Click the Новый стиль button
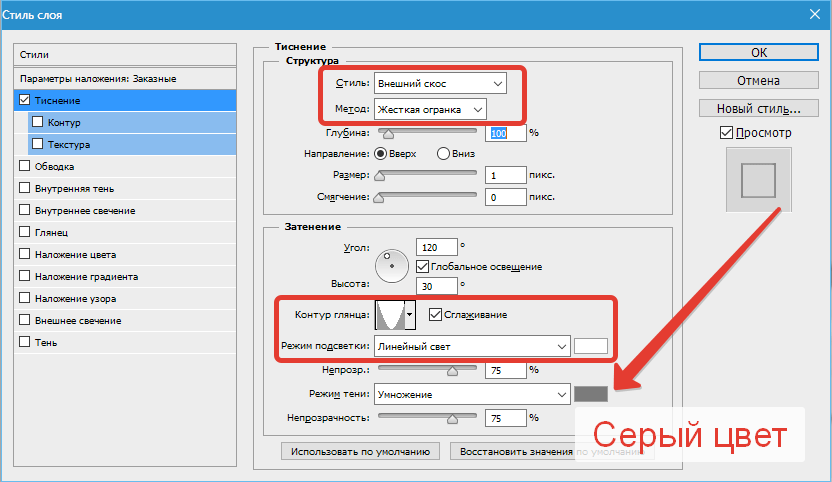 (759, 108)
